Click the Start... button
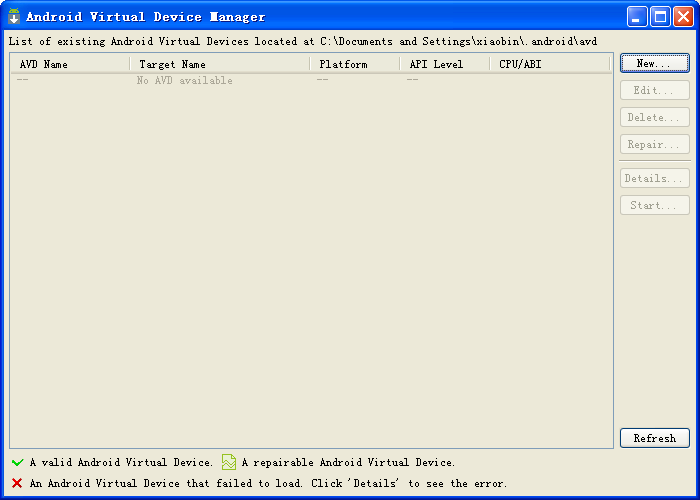Viewport: 700px width, 500px height. [x=654, y=205]
